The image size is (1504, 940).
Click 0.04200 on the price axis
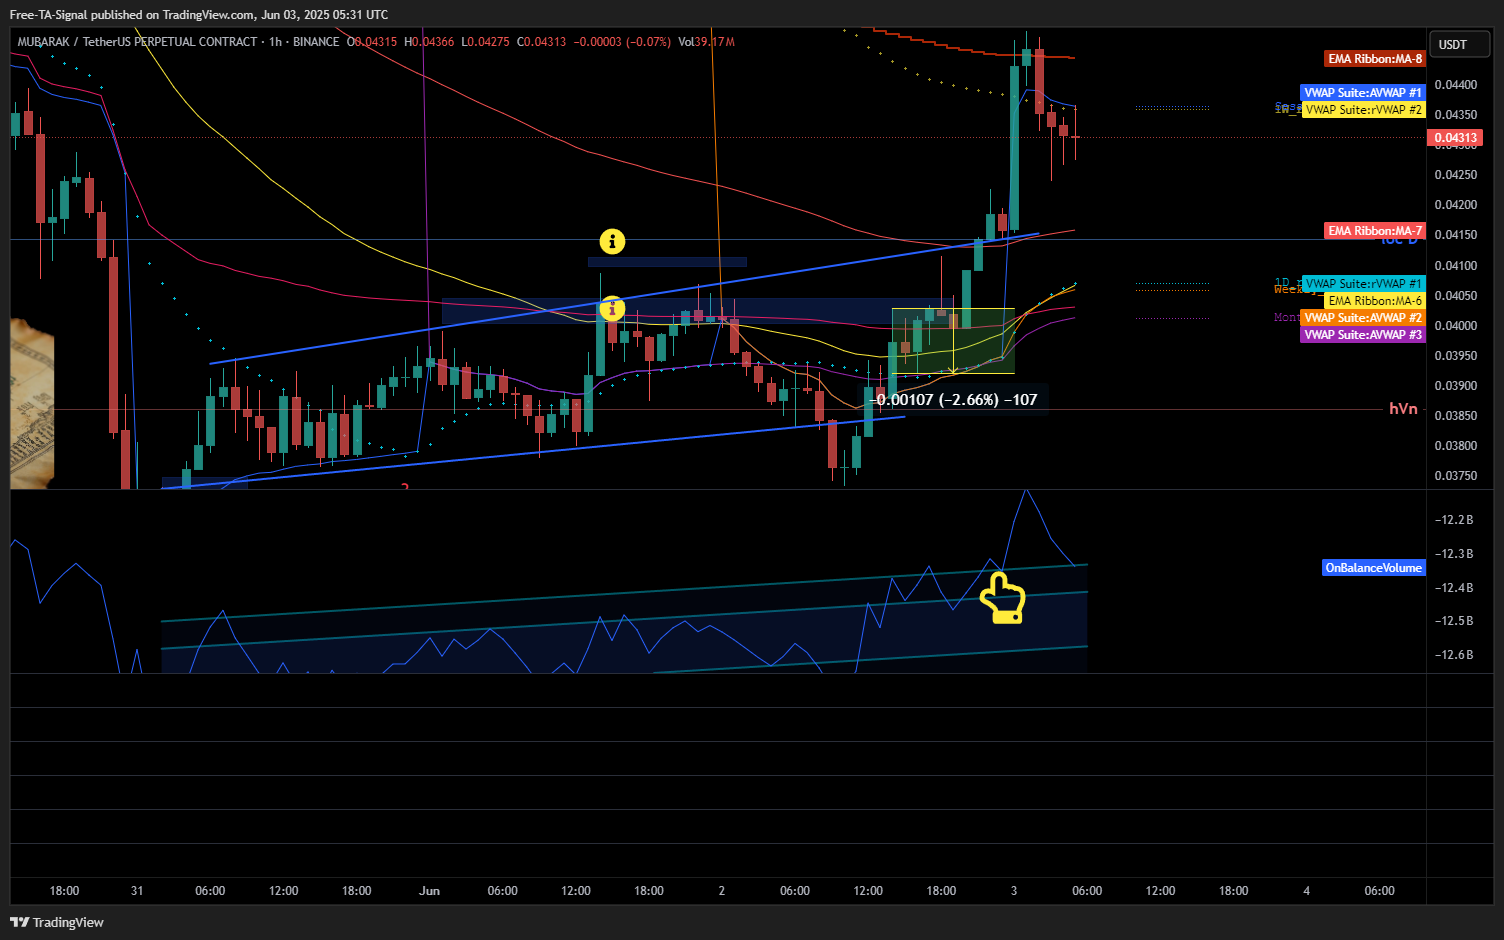(1455, 205)
